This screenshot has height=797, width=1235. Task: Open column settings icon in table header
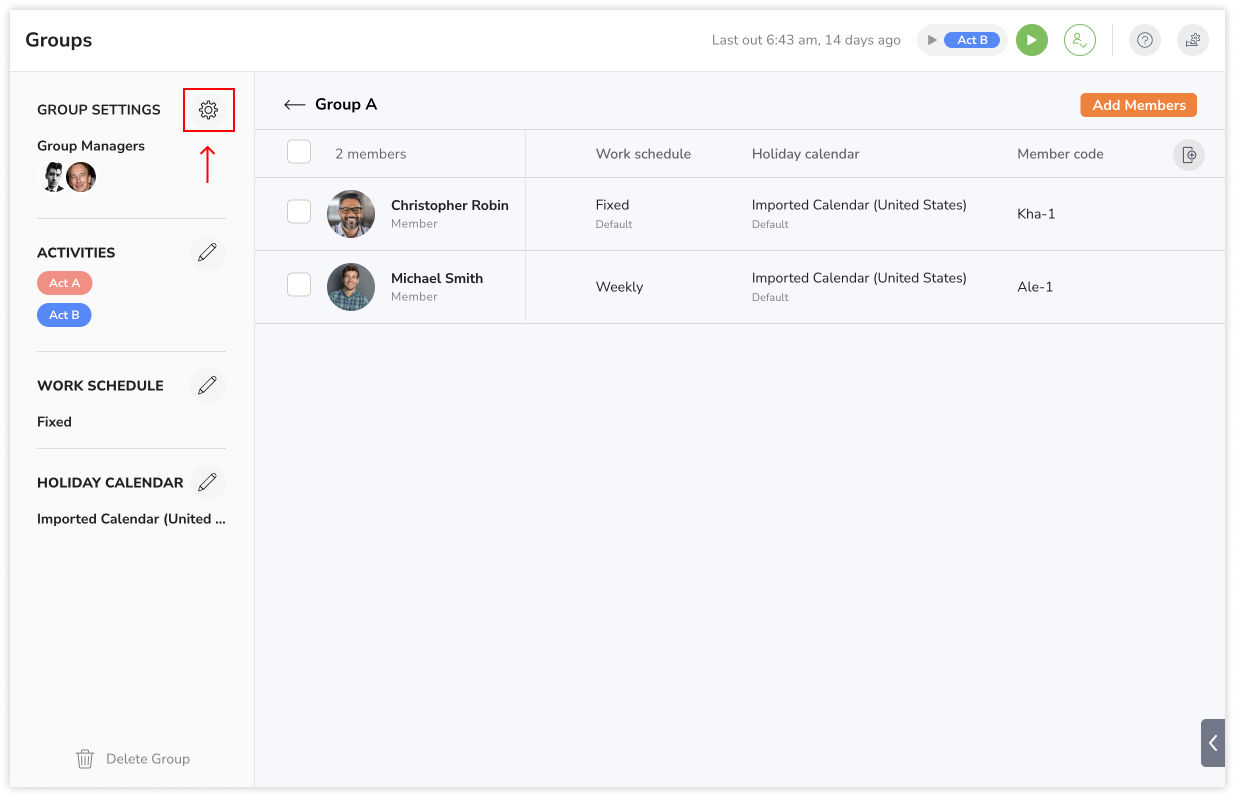pos(1188,155)
